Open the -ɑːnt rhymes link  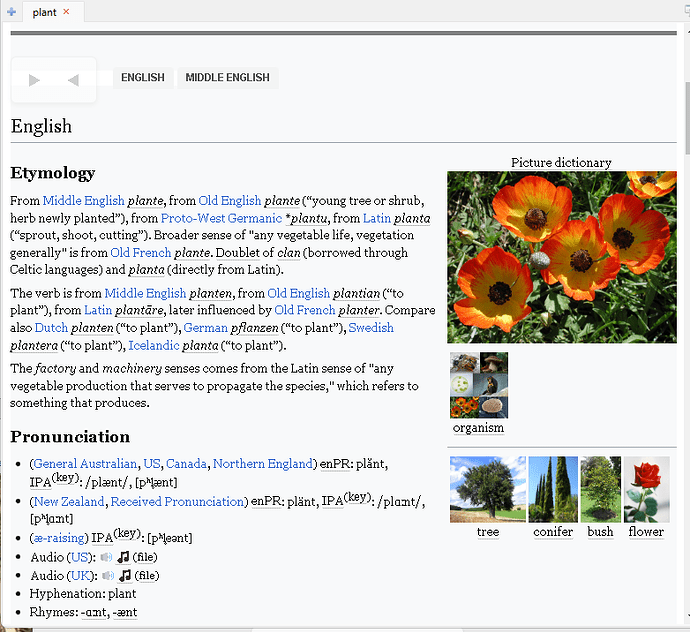tap(94, 613)
